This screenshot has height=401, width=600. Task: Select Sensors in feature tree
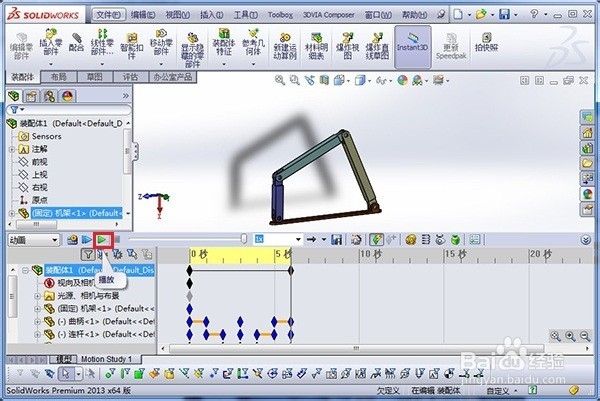coord(47,136)
